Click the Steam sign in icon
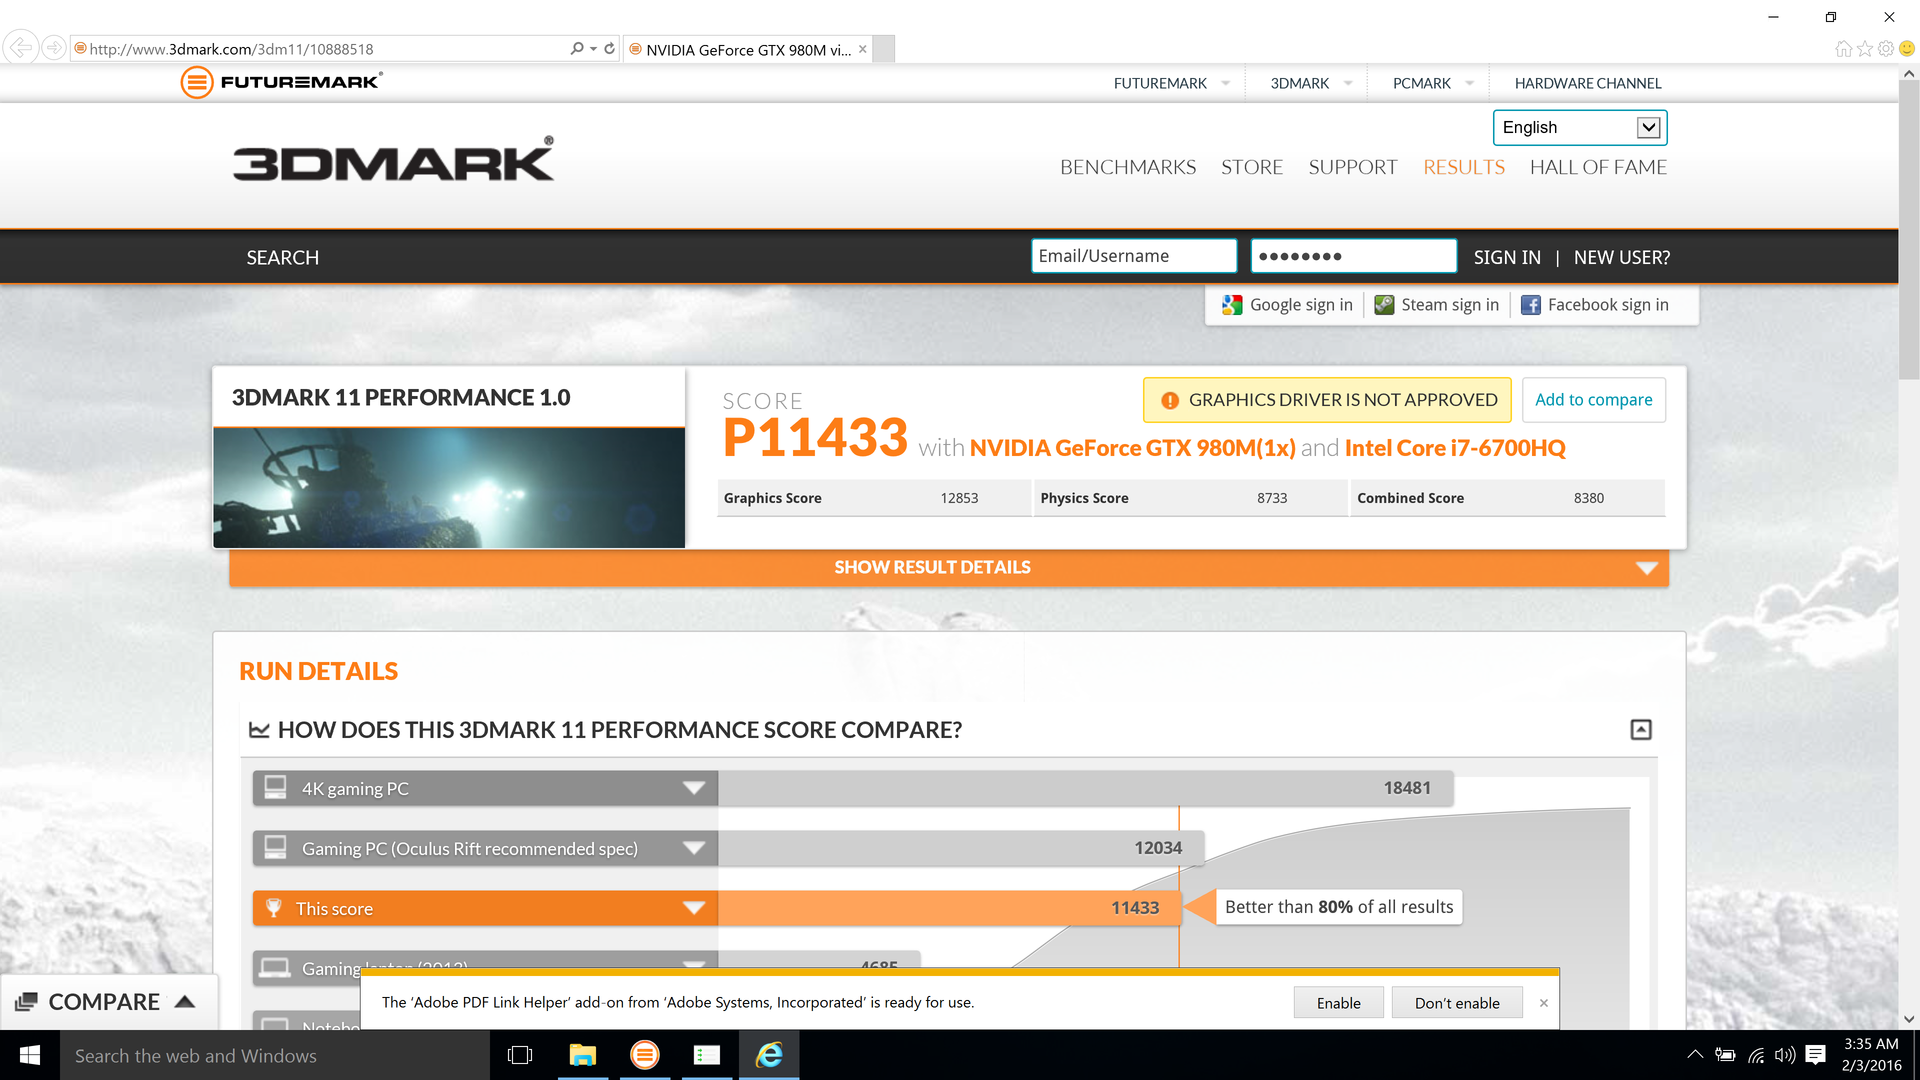 [1384, 305]
